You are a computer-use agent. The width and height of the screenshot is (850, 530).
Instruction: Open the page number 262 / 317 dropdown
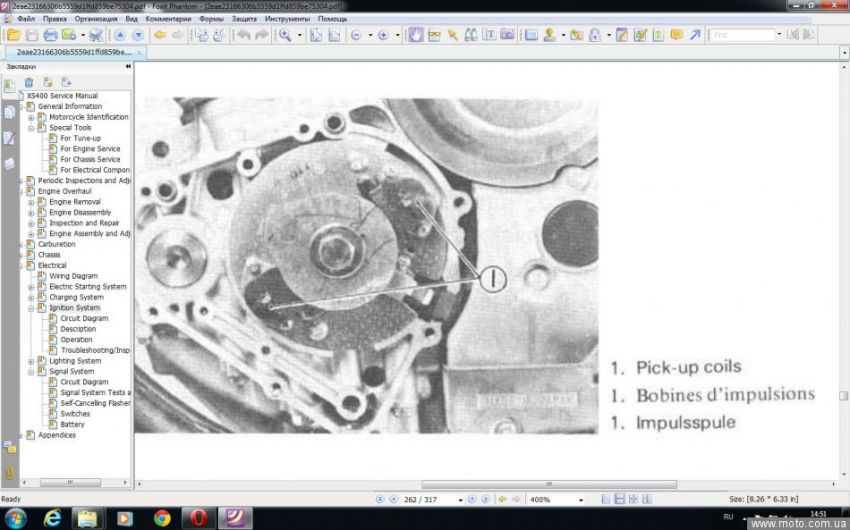coord(460,500)
